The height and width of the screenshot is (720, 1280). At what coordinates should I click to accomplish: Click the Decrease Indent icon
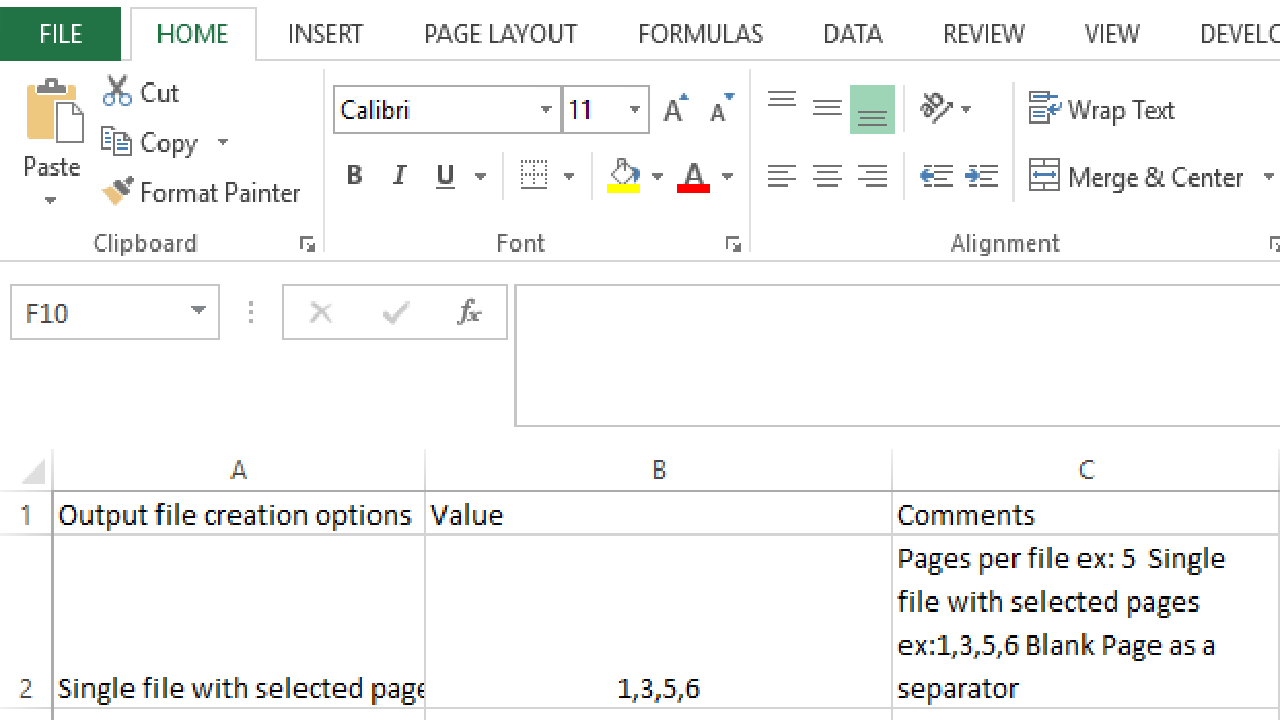(936, 177)
